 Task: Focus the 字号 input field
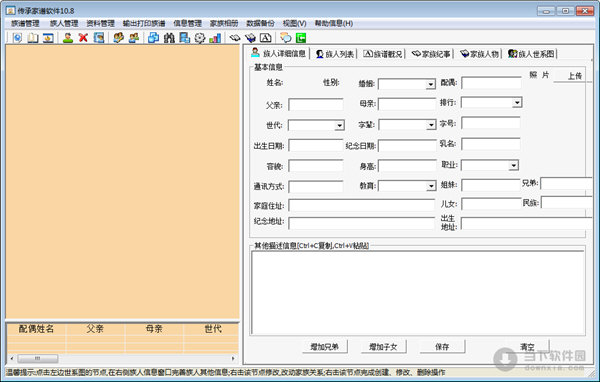coord(491,123)
